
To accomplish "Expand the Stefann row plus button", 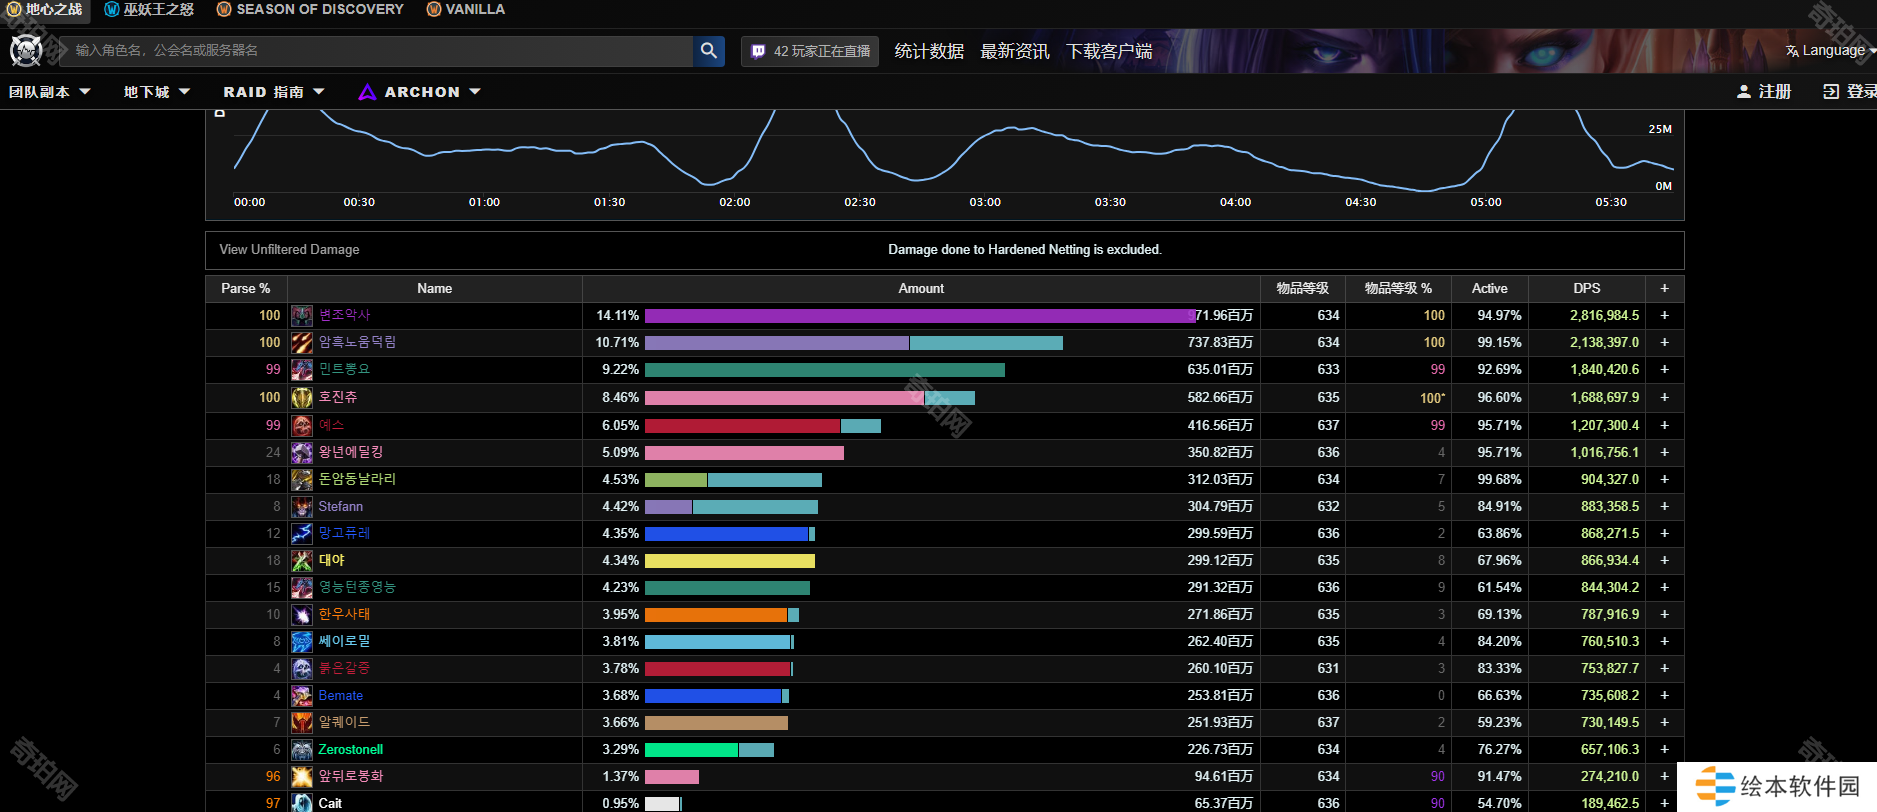I will 1664,507.
